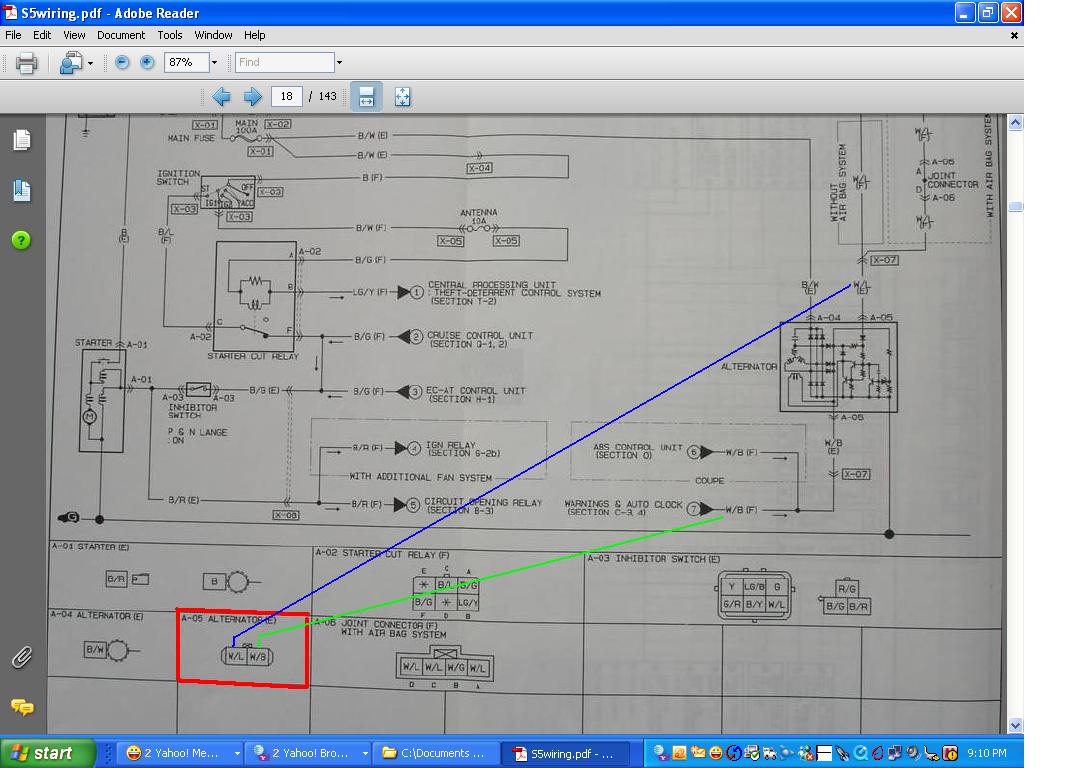Image resolution: width=1068 pixels, height=768 pixels.
Task: Open the Pages panel in sidebar
Action: 21,141
